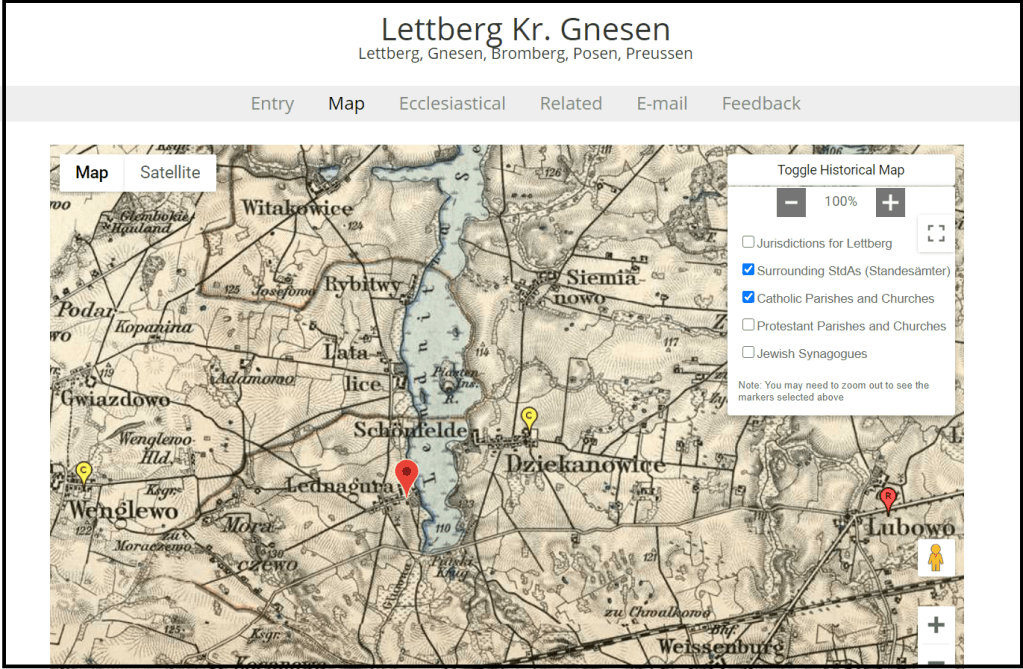Click Toggle Historical Map button
Screen dimensions: 1023x669
(x=840, y=170)
